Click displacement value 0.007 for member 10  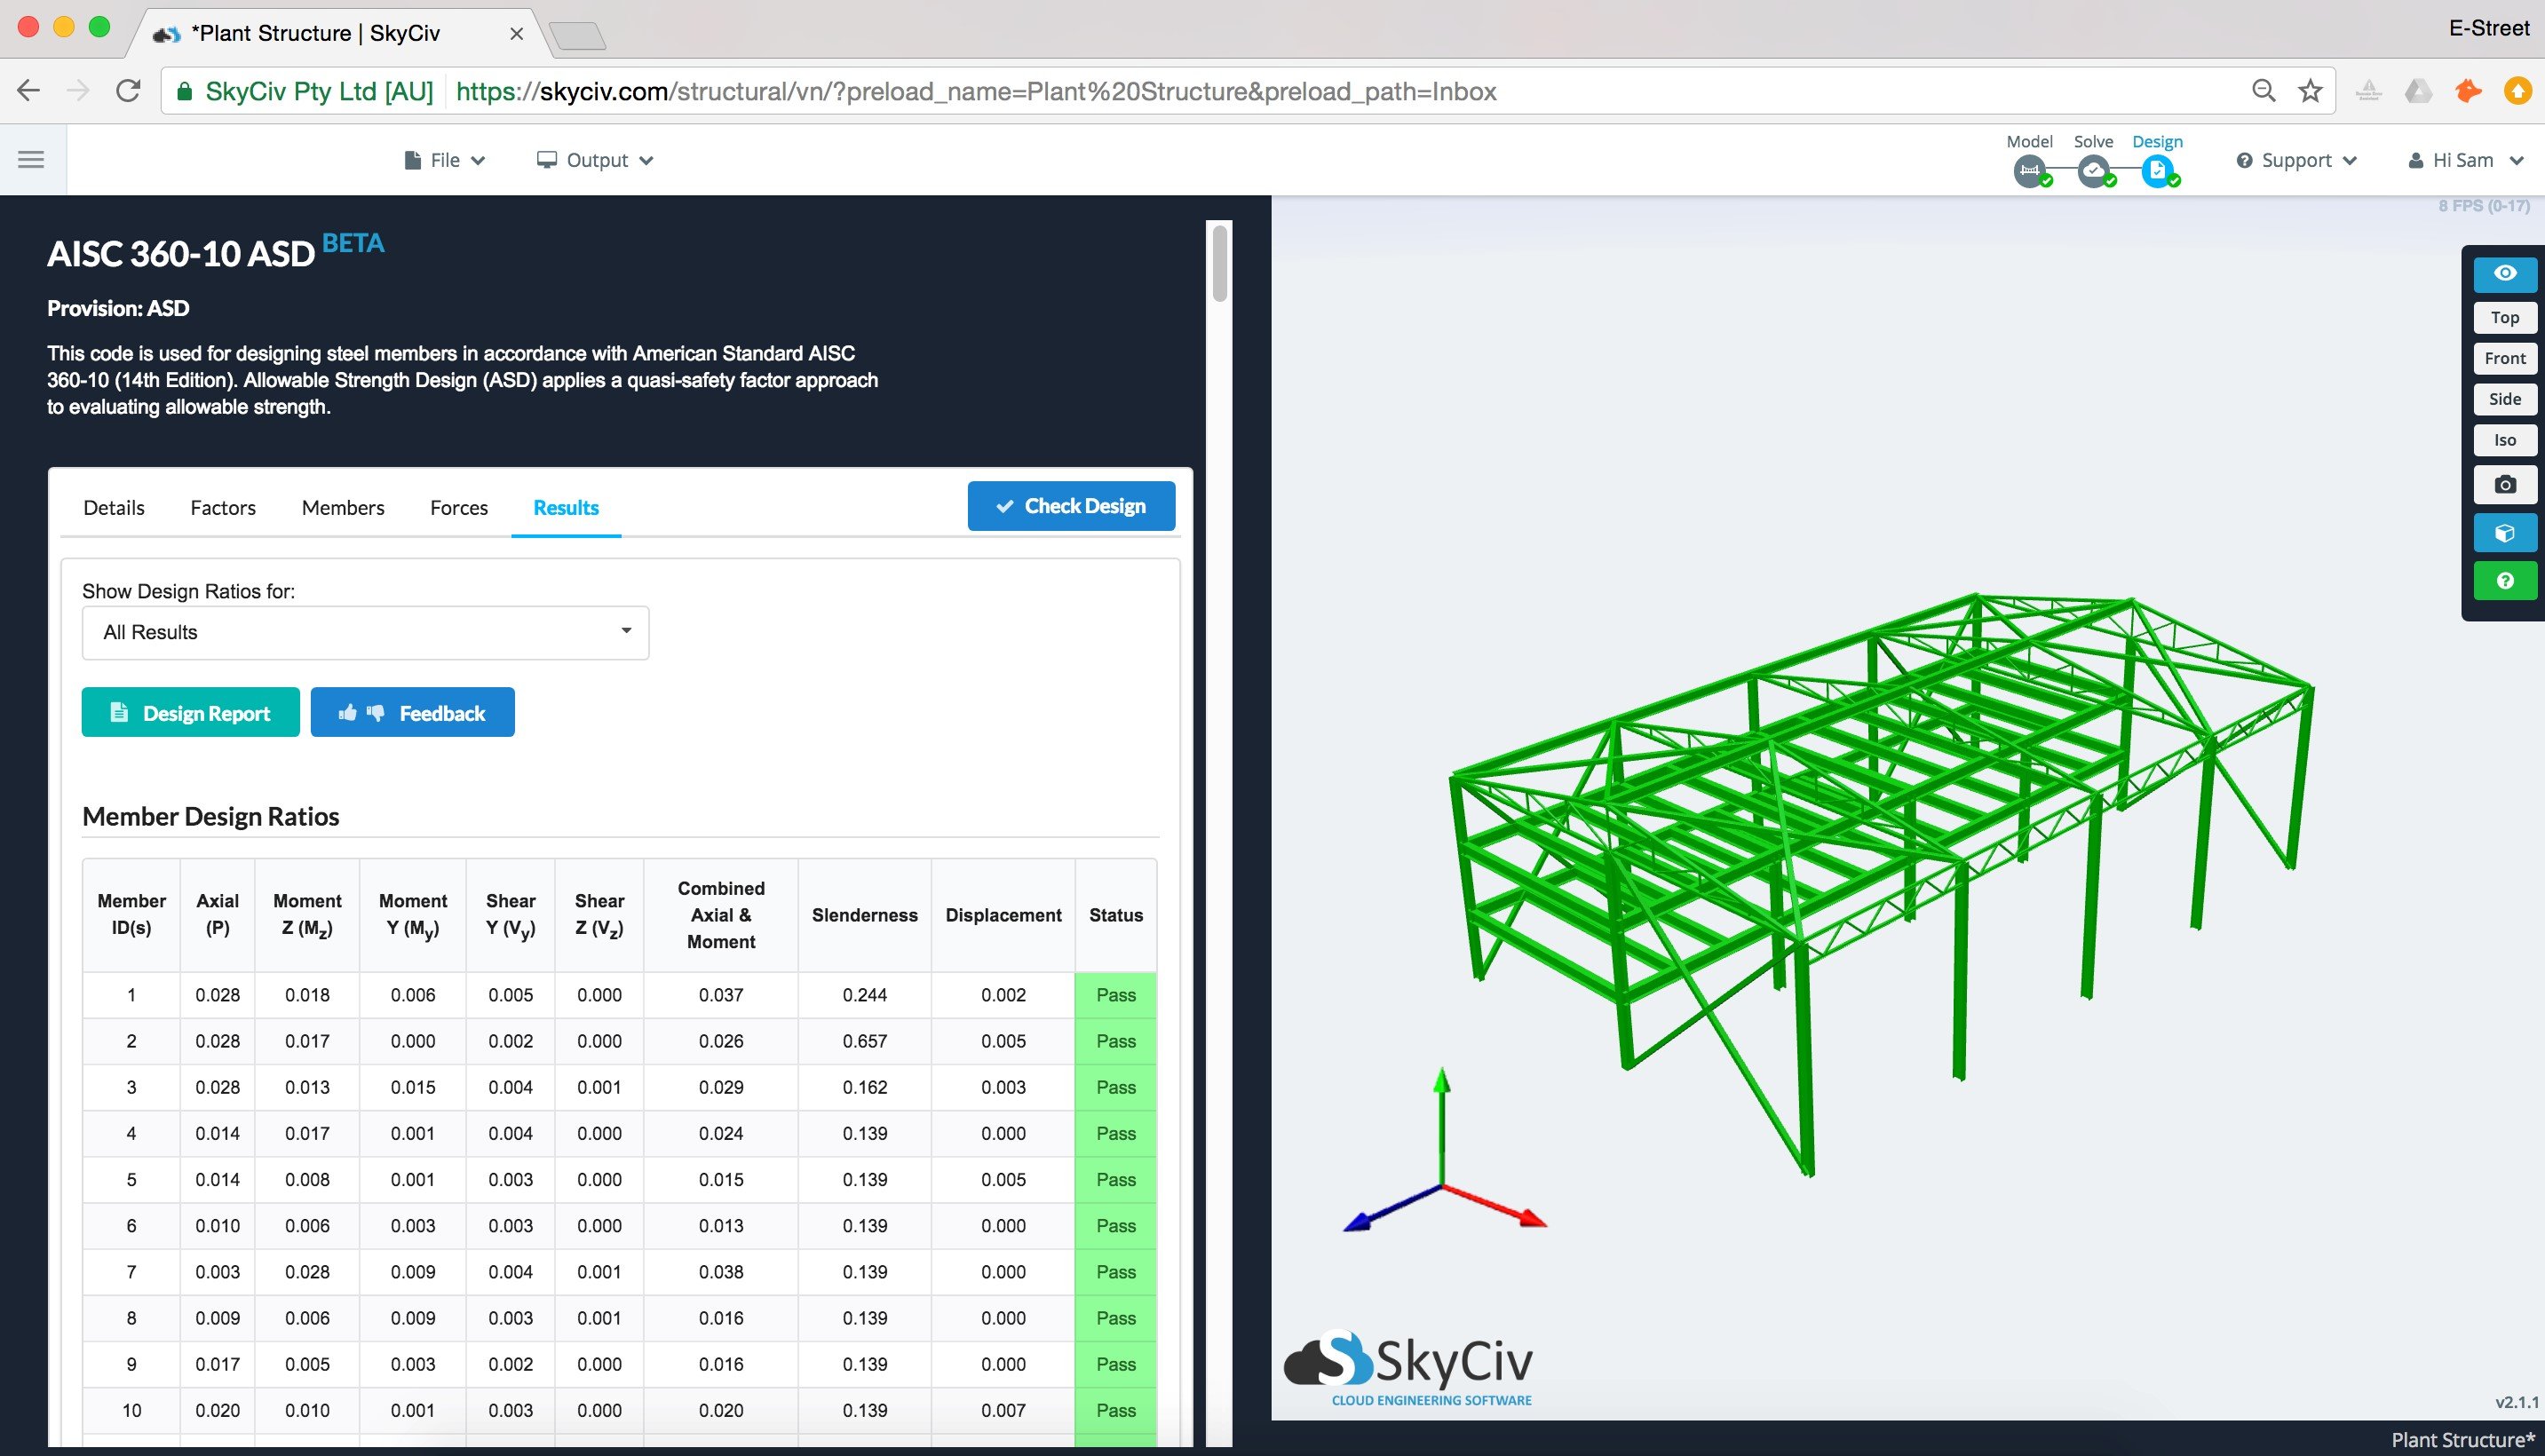tap(1003, 1410)
